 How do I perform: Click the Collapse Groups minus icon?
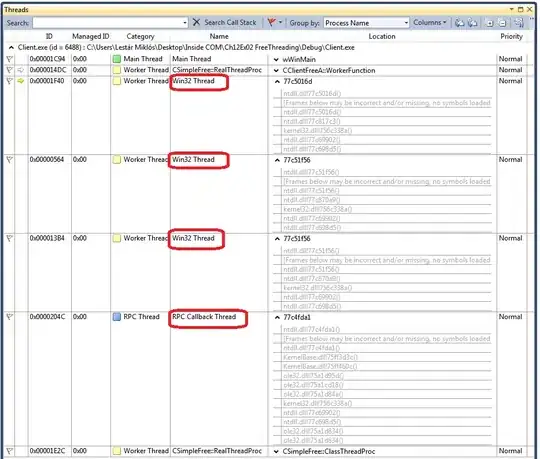502,23
